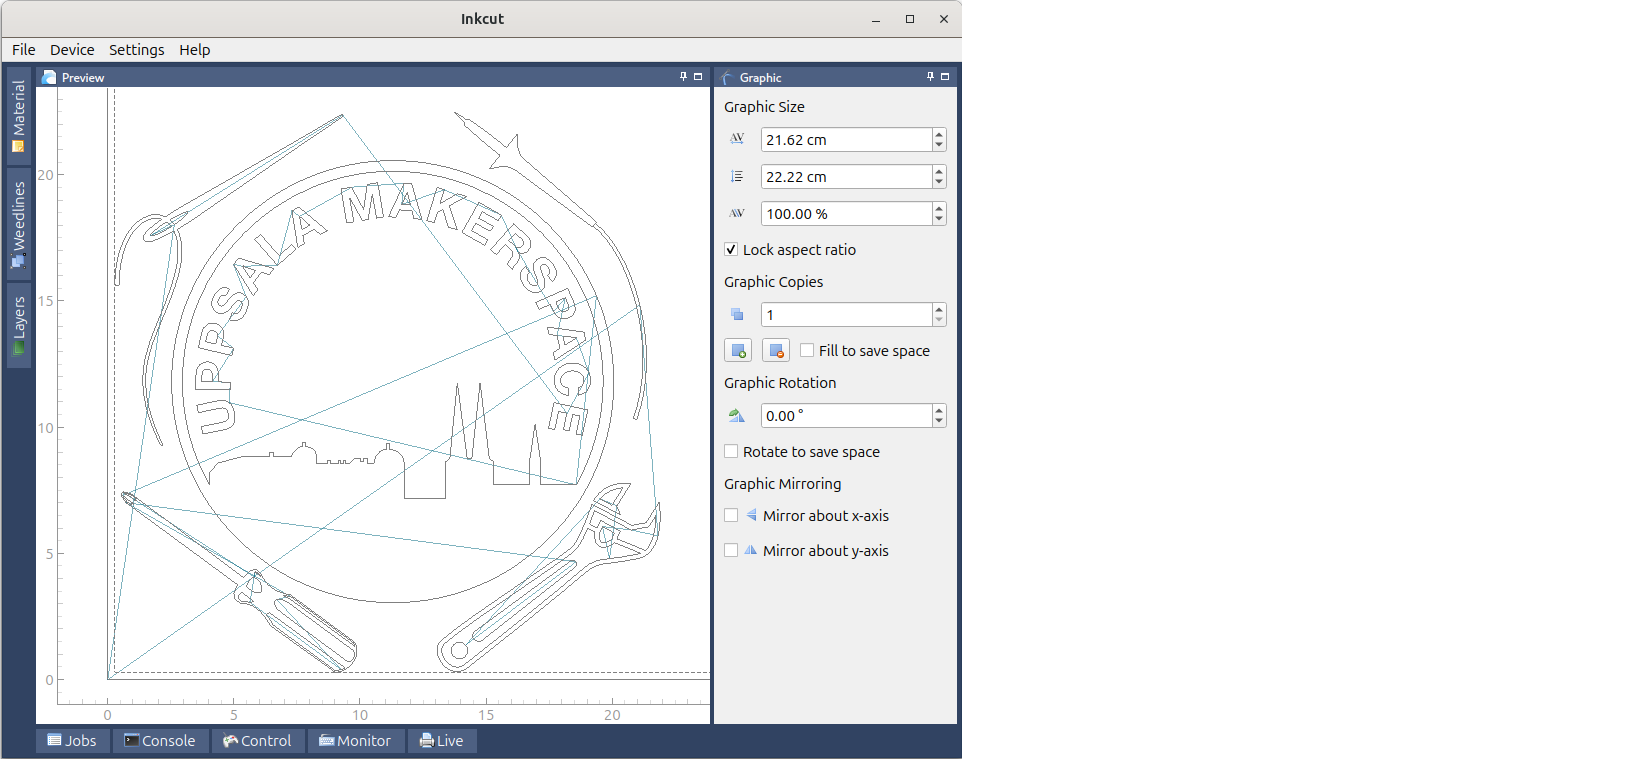The image size is (1640, 759).
Task: Click the "Graphic Size" heading
Action: (x=764, y=107)
